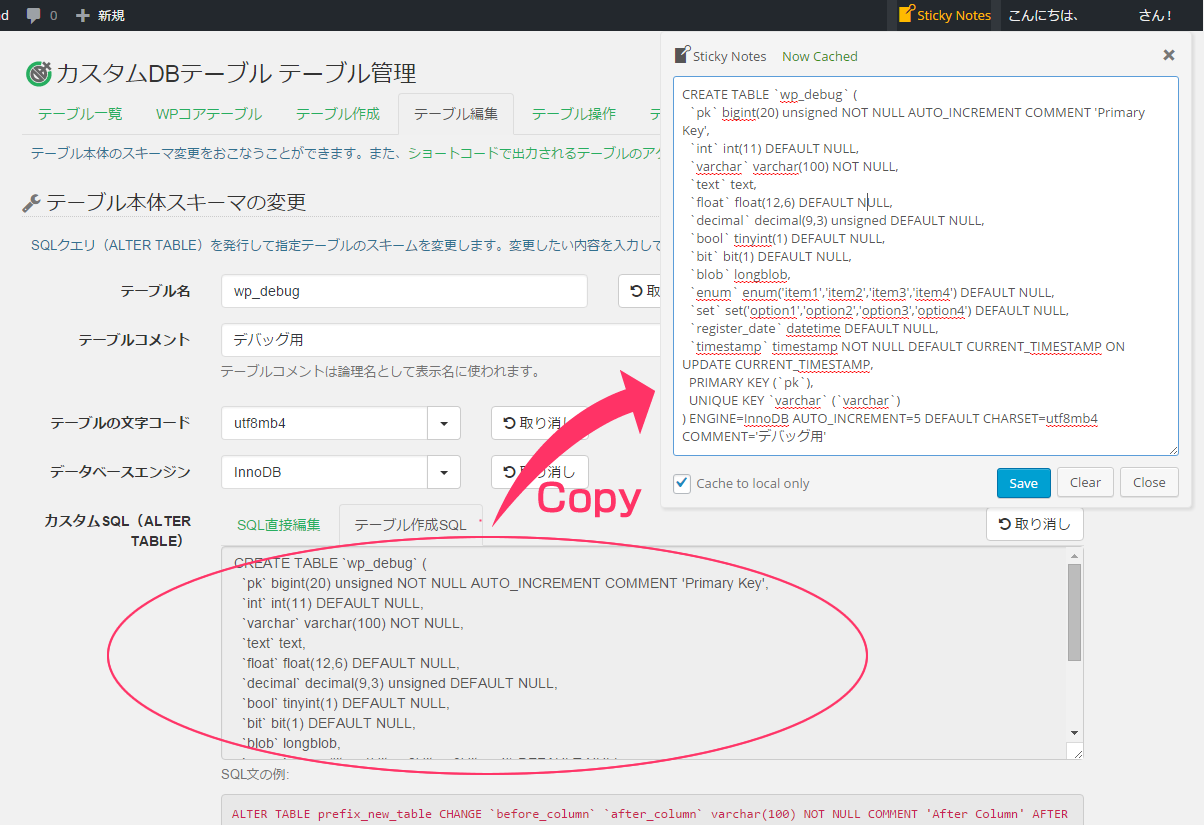The image size is (1204, 825).
Task: Open Sticky Notes in admin bar
Action: [x=945, y=15]
